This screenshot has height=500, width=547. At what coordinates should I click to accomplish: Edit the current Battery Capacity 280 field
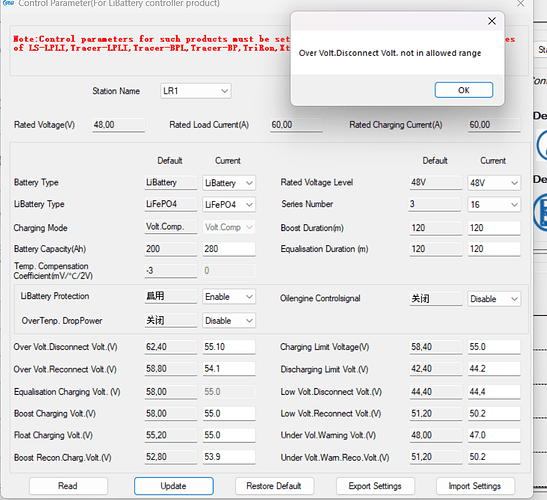click(229, 249)
